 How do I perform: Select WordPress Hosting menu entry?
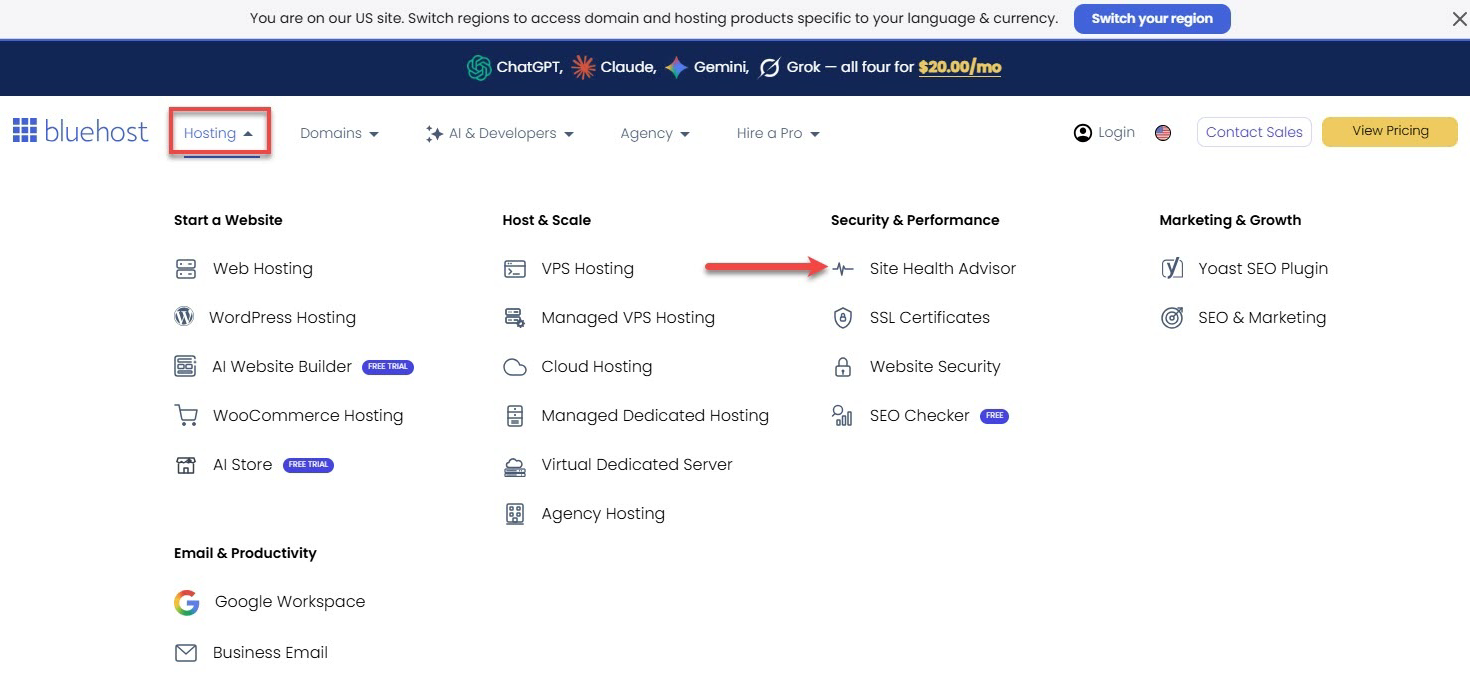tap(282, 318)
